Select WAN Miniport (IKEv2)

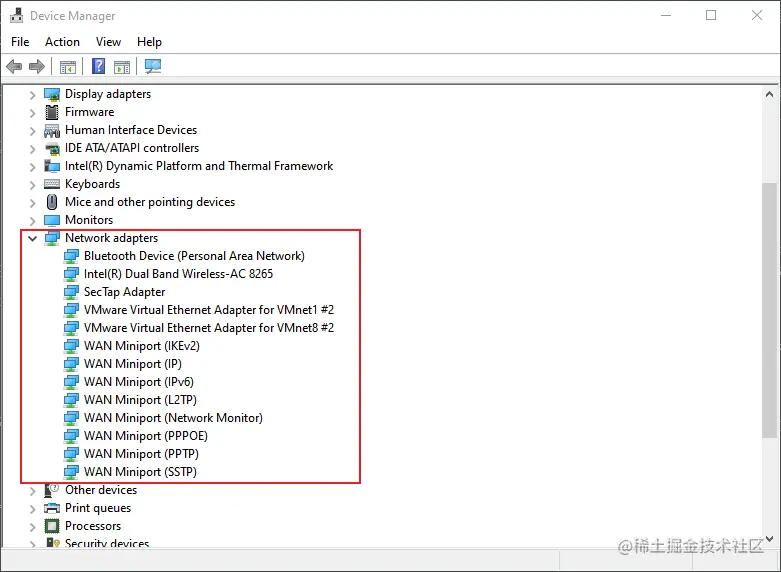[142, 346]
